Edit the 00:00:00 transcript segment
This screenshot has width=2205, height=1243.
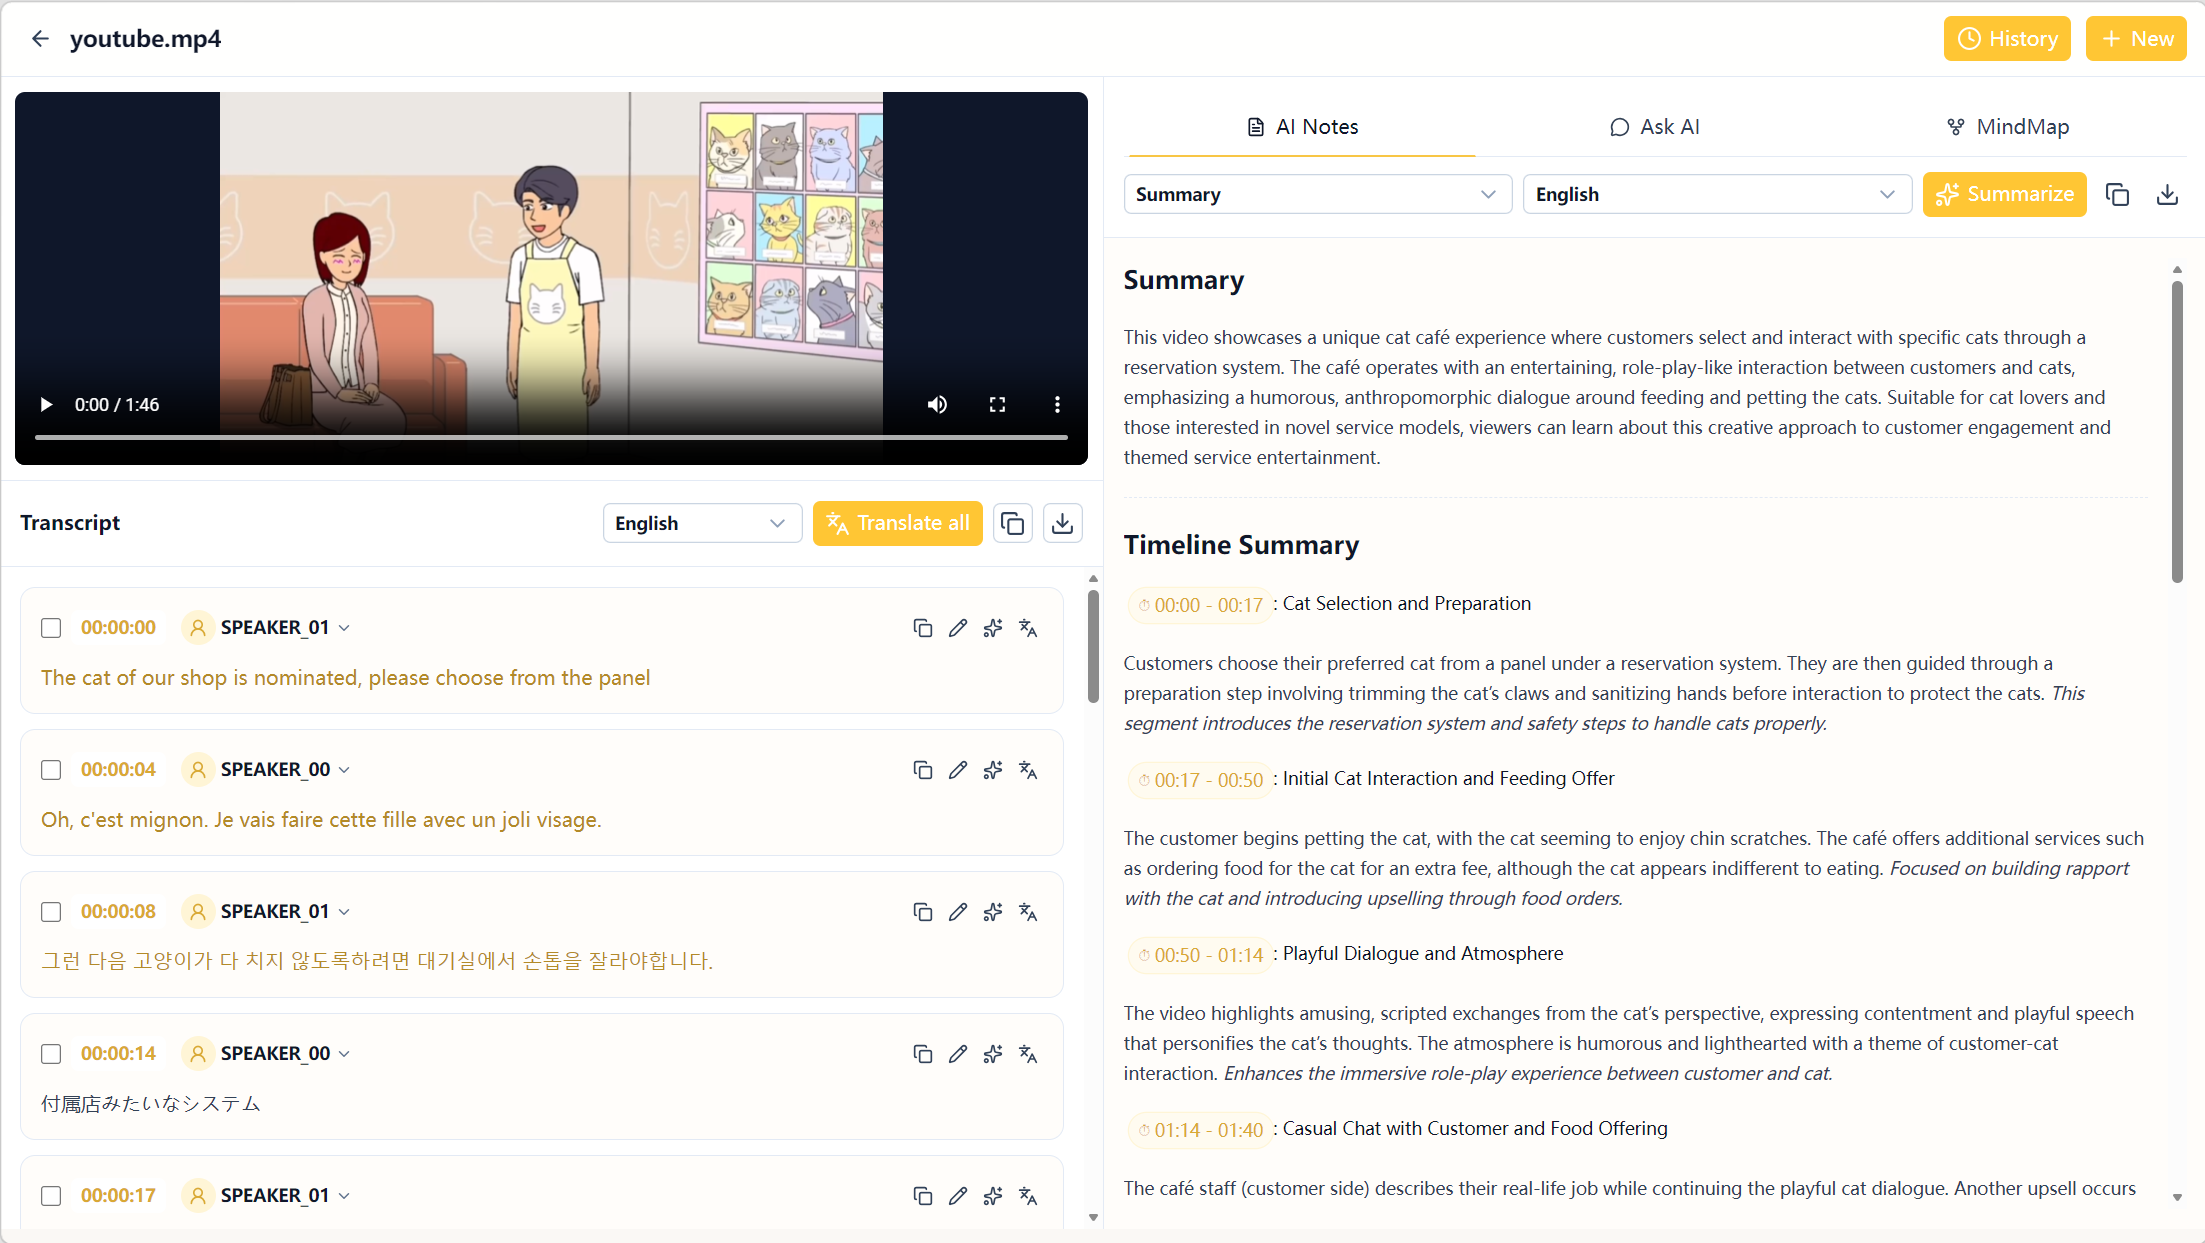(x=958, y=628)
